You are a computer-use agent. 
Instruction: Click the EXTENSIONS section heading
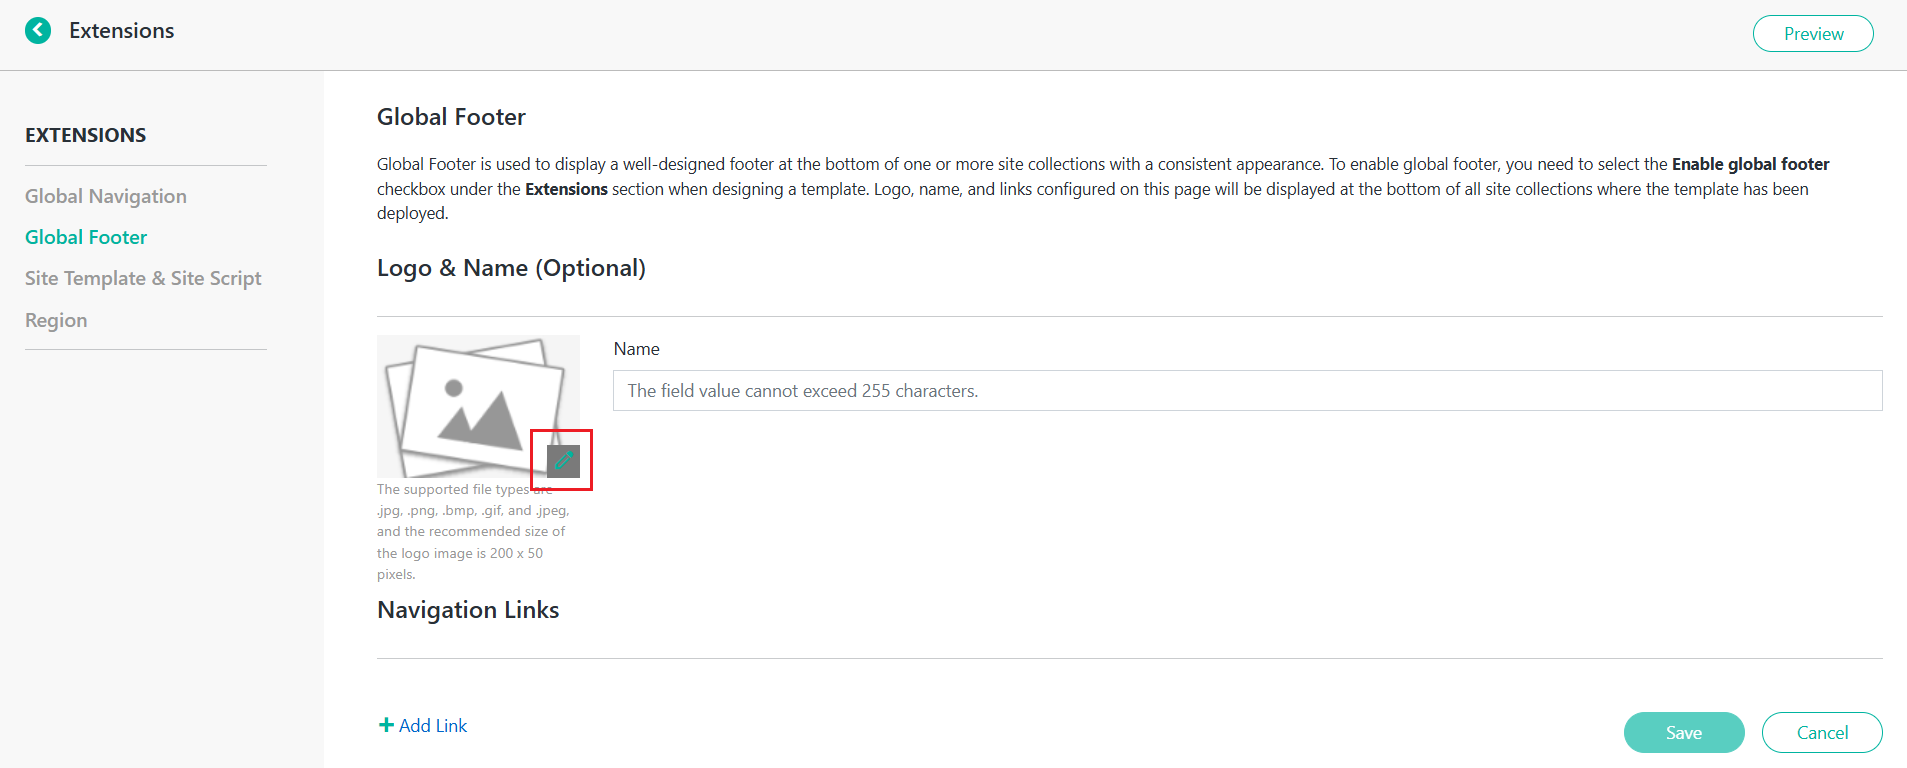point(85,134)
